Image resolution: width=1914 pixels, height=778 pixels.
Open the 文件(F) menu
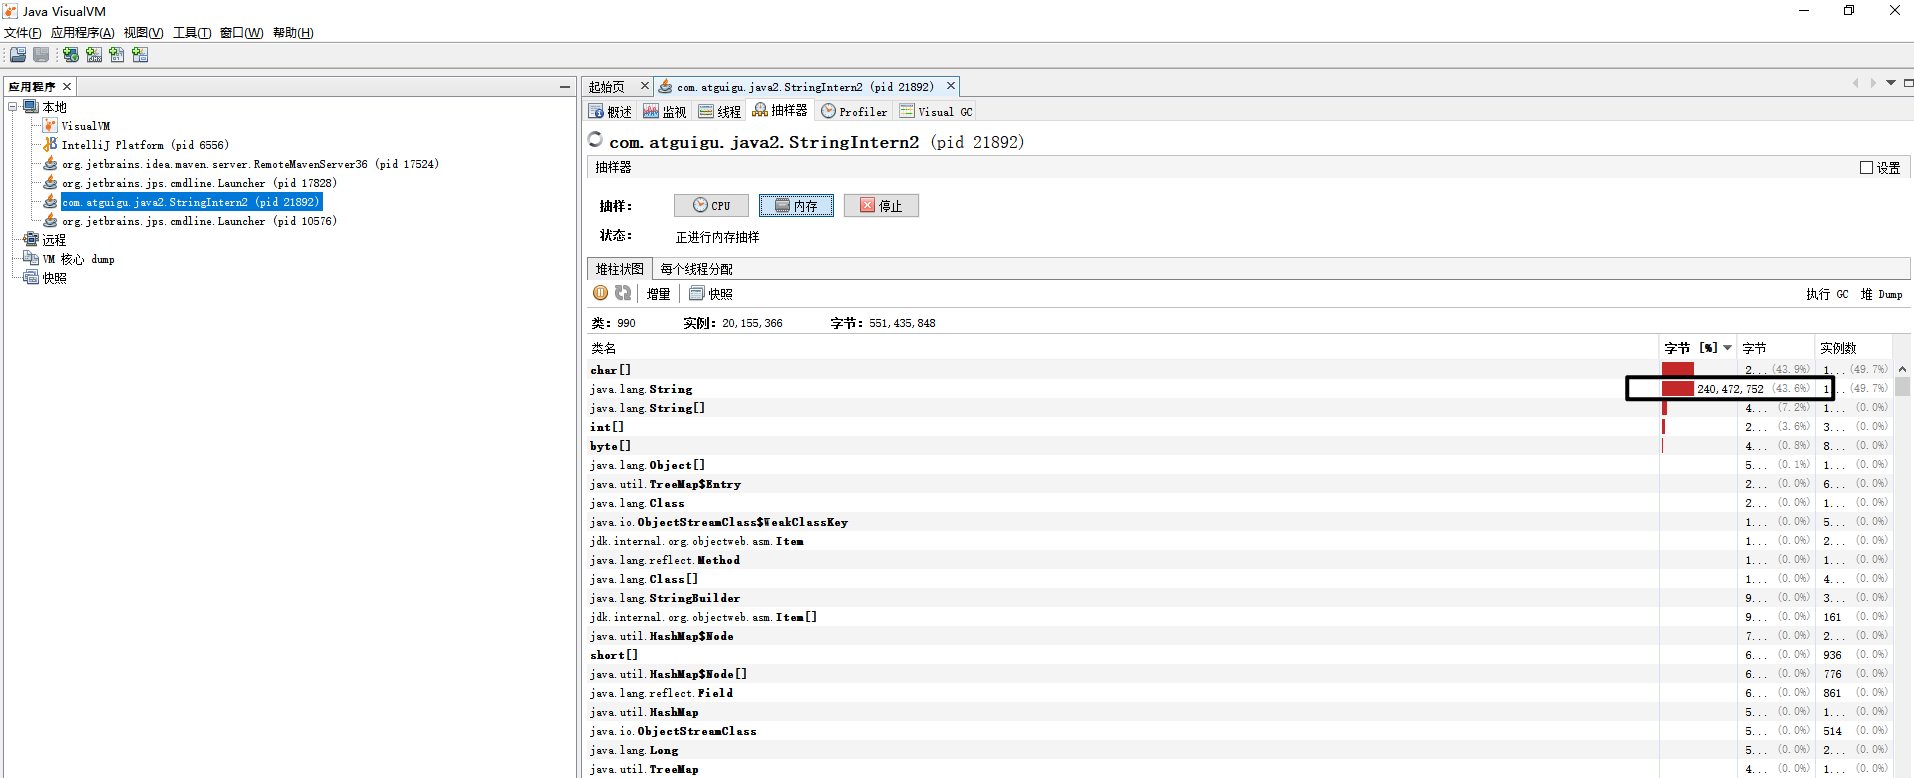pos(23,33)
